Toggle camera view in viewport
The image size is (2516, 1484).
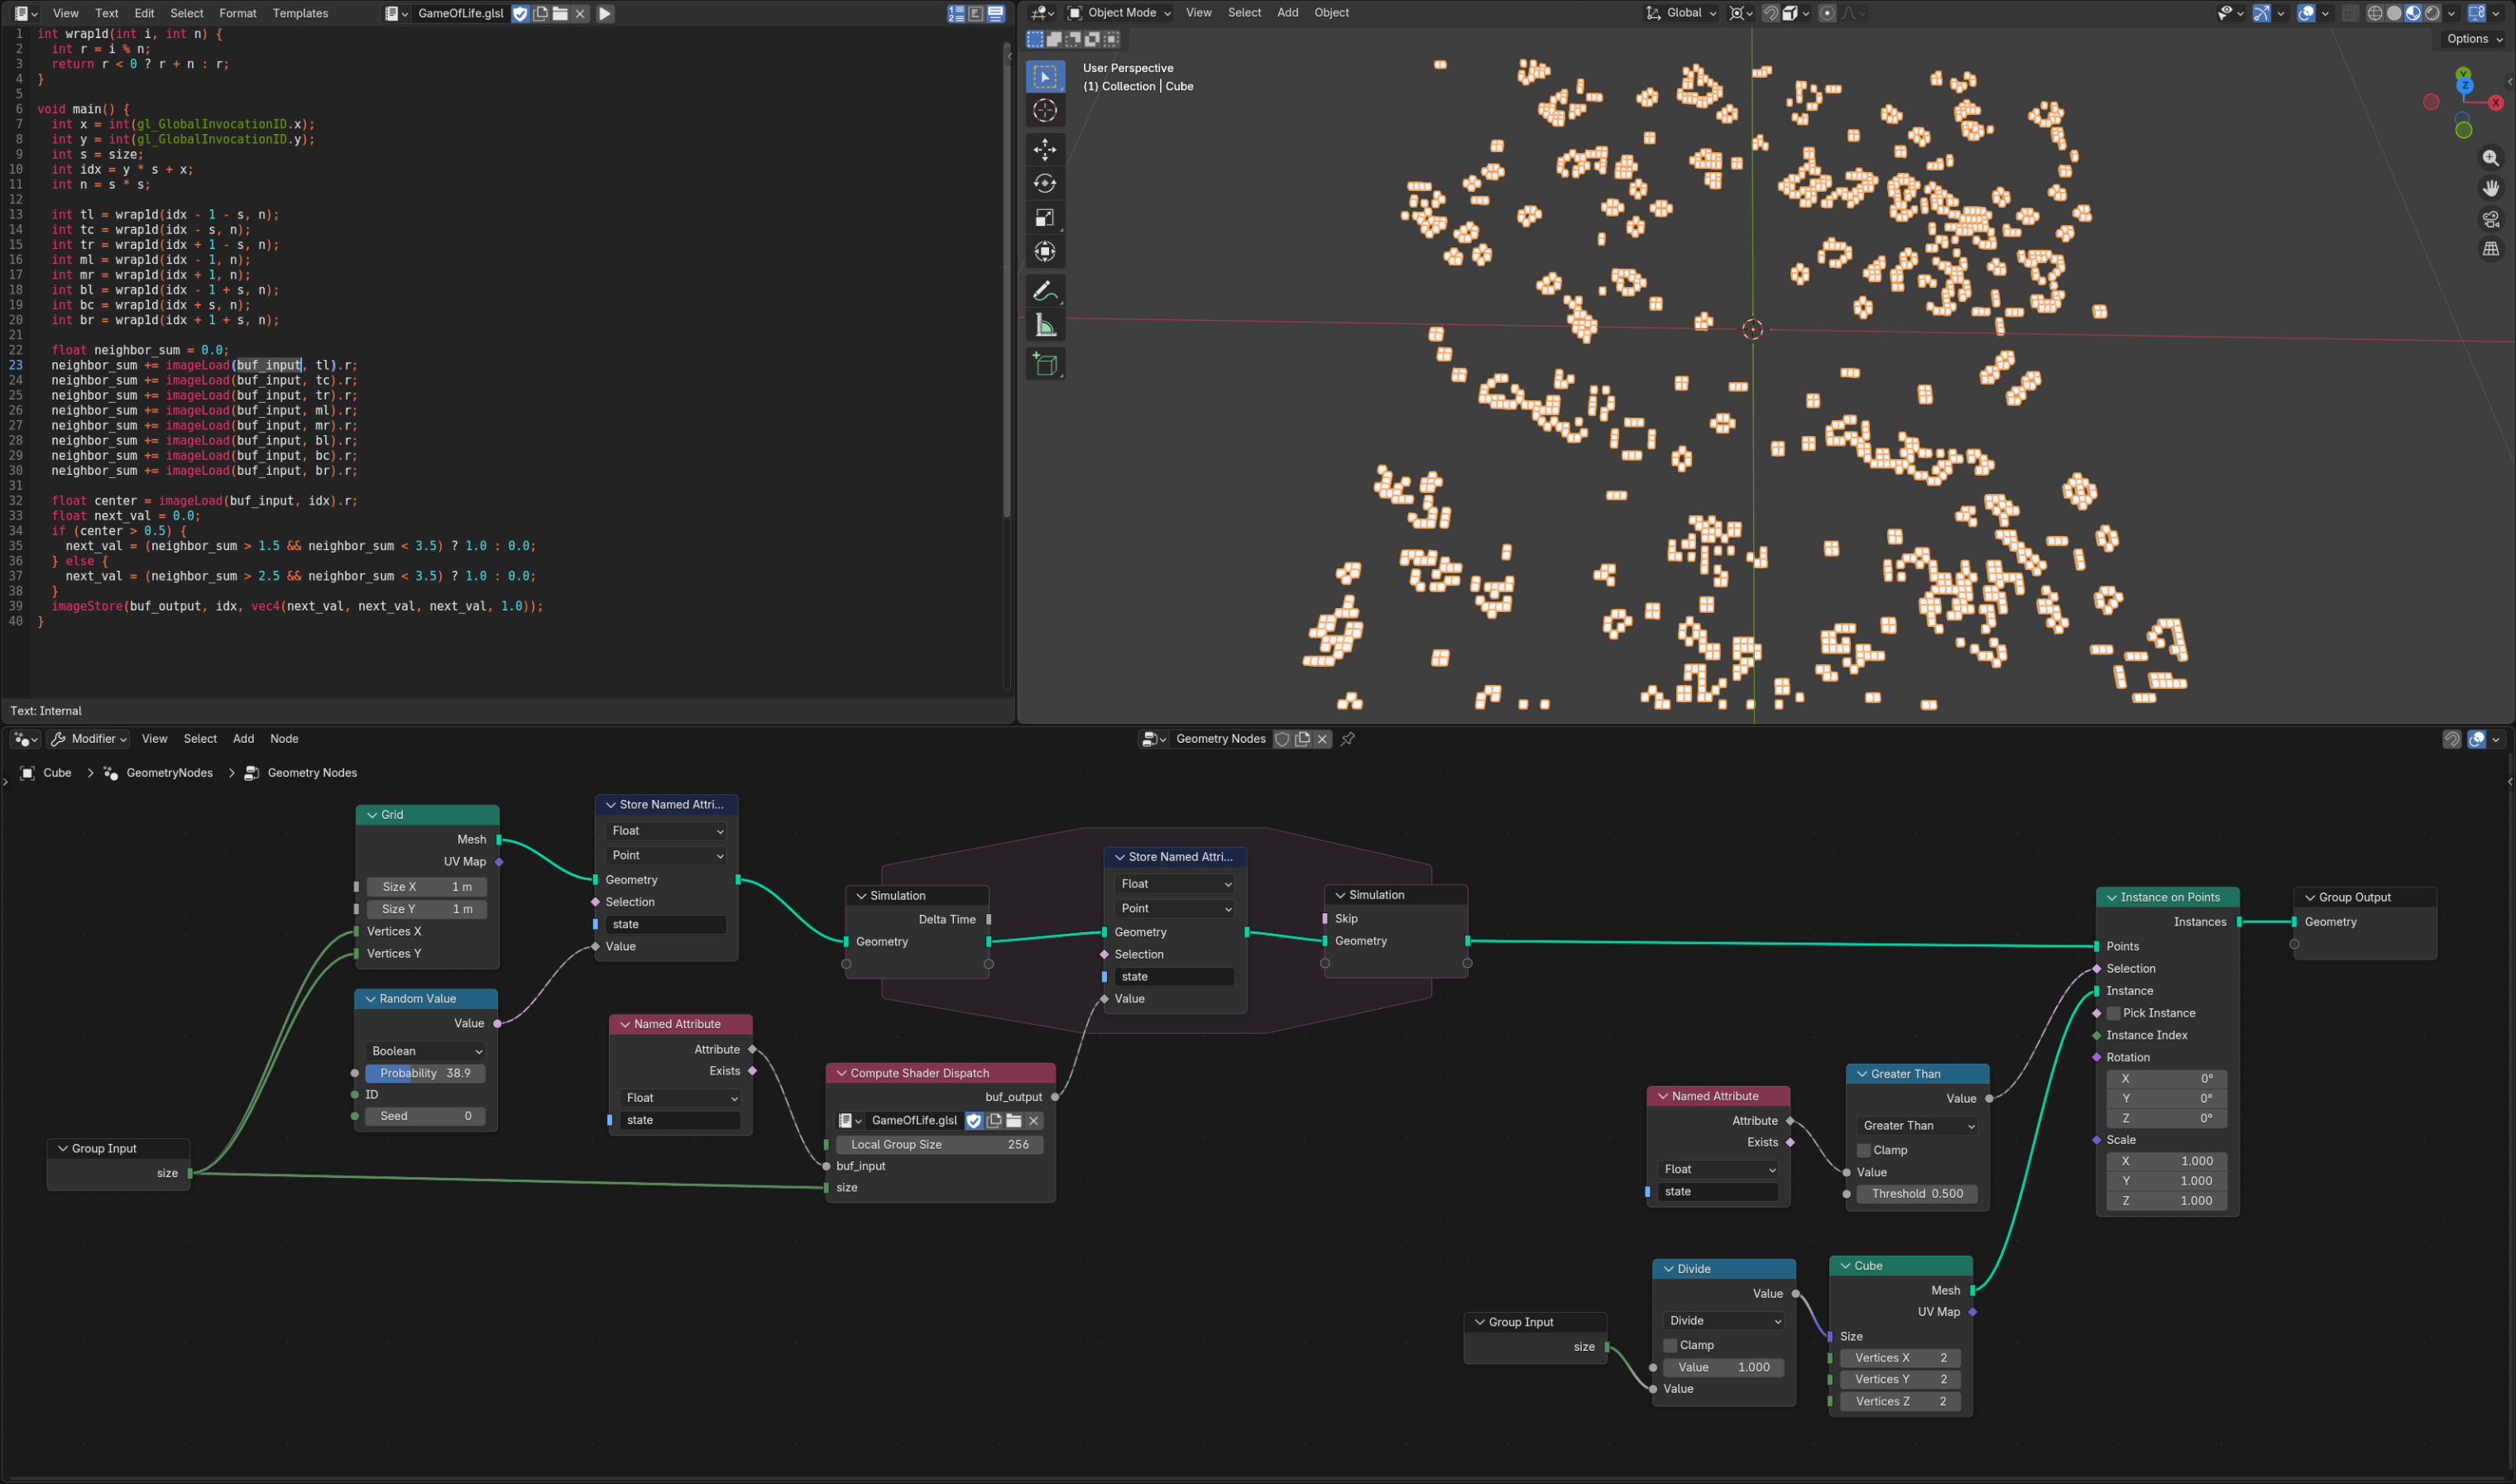click(x=2490, y=219)
